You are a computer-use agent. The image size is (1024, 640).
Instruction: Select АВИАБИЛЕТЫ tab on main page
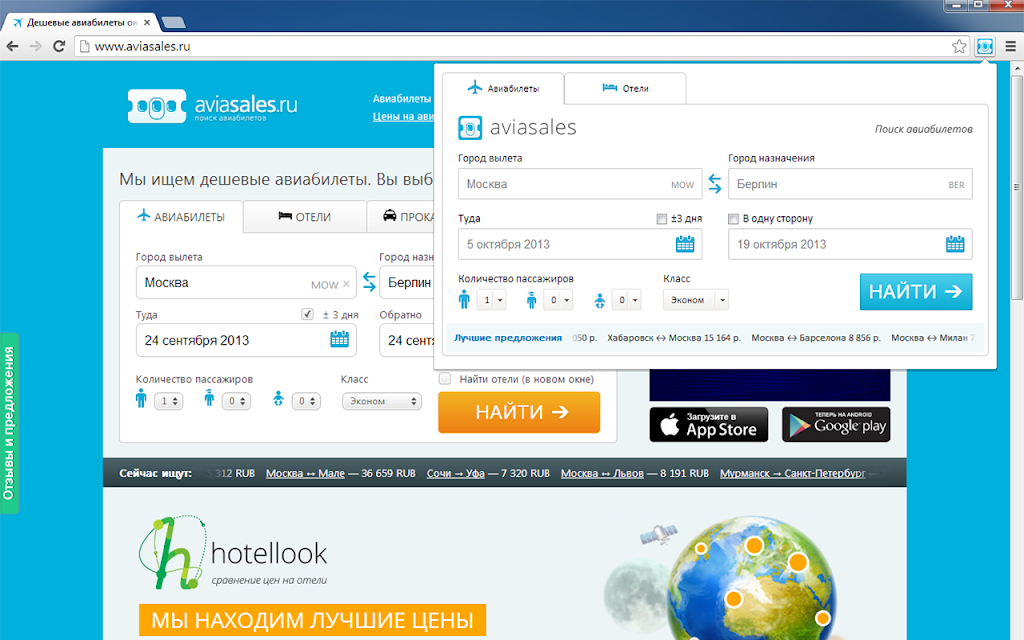pos(181,217)
